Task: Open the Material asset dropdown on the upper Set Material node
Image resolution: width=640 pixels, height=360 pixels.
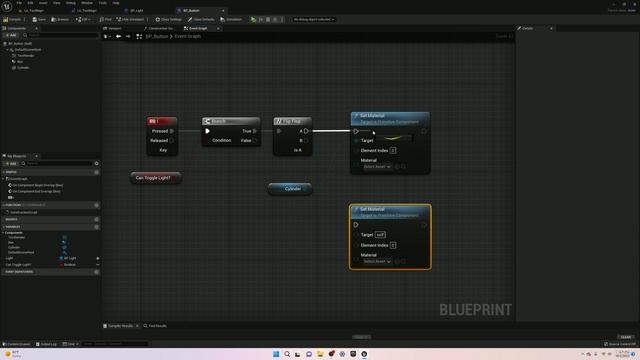Action: coord(377,167)
